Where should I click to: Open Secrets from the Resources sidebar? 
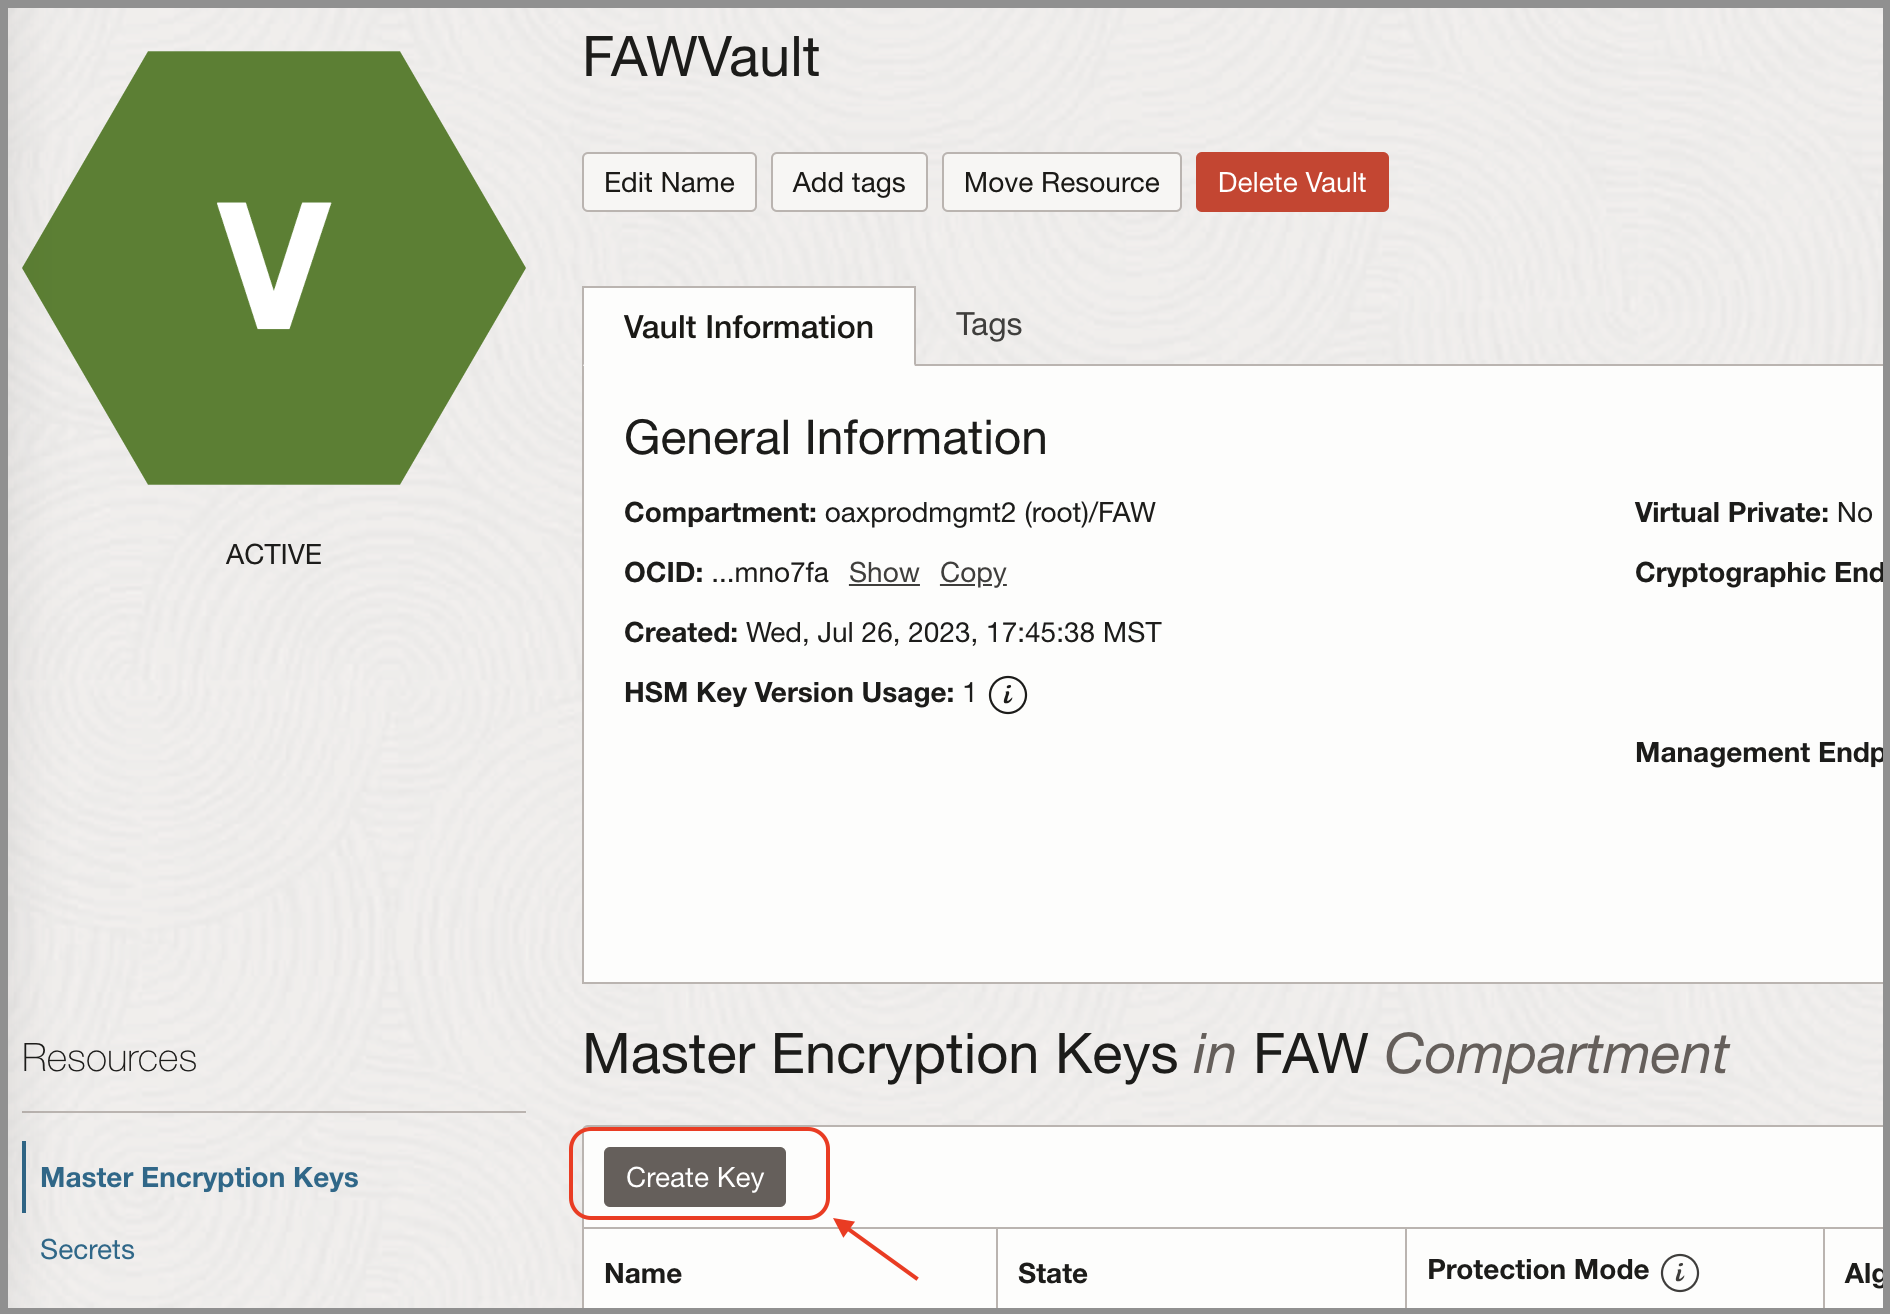[87, 1249]
